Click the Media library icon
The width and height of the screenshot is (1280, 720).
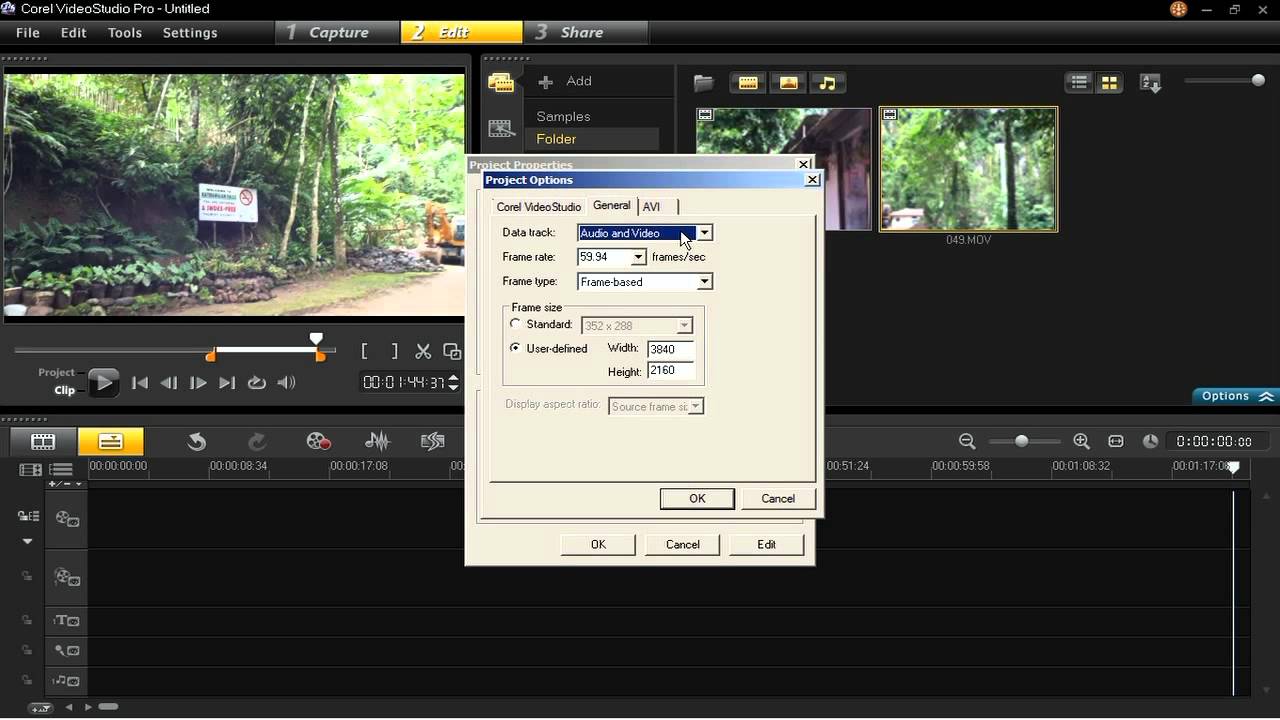coord(501,83)
